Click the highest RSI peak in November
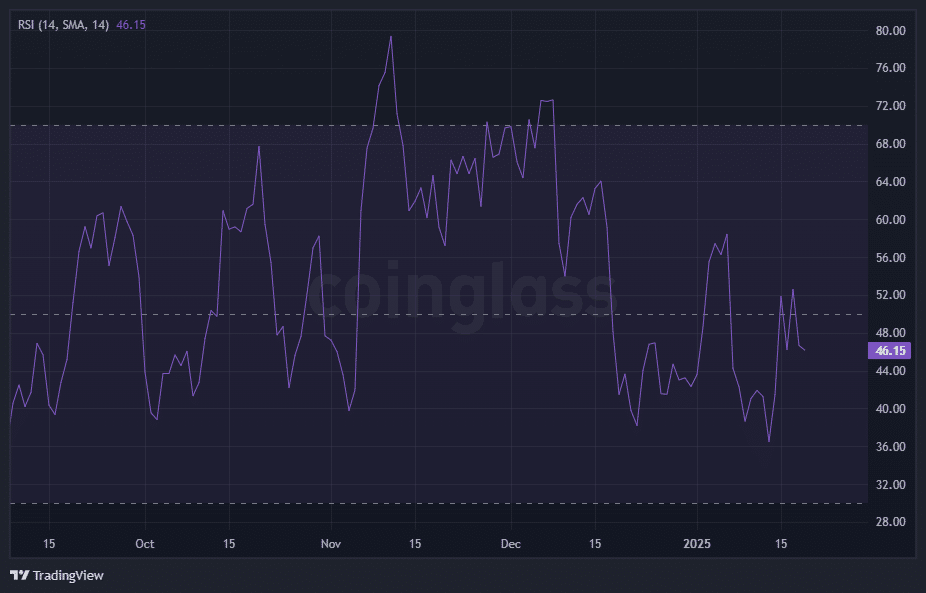926x593 pixels. pos(390,37)
